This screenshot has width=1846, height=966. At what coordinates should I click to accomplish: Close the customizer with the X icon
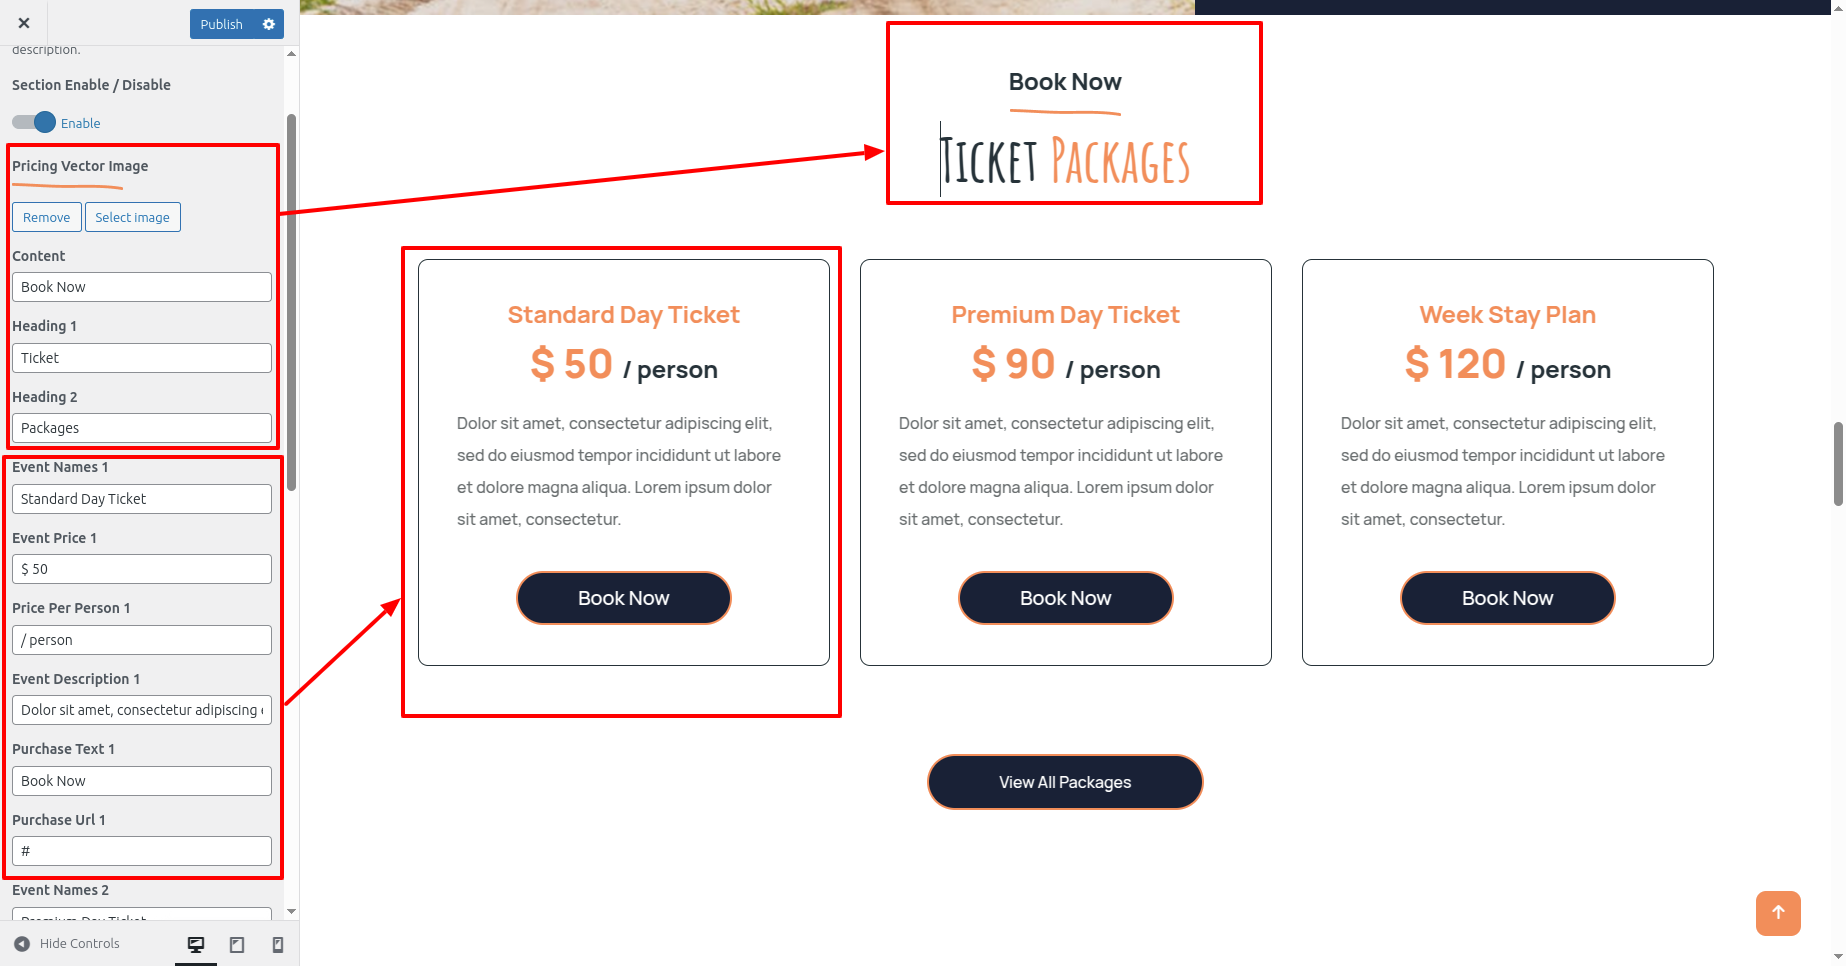24,23
